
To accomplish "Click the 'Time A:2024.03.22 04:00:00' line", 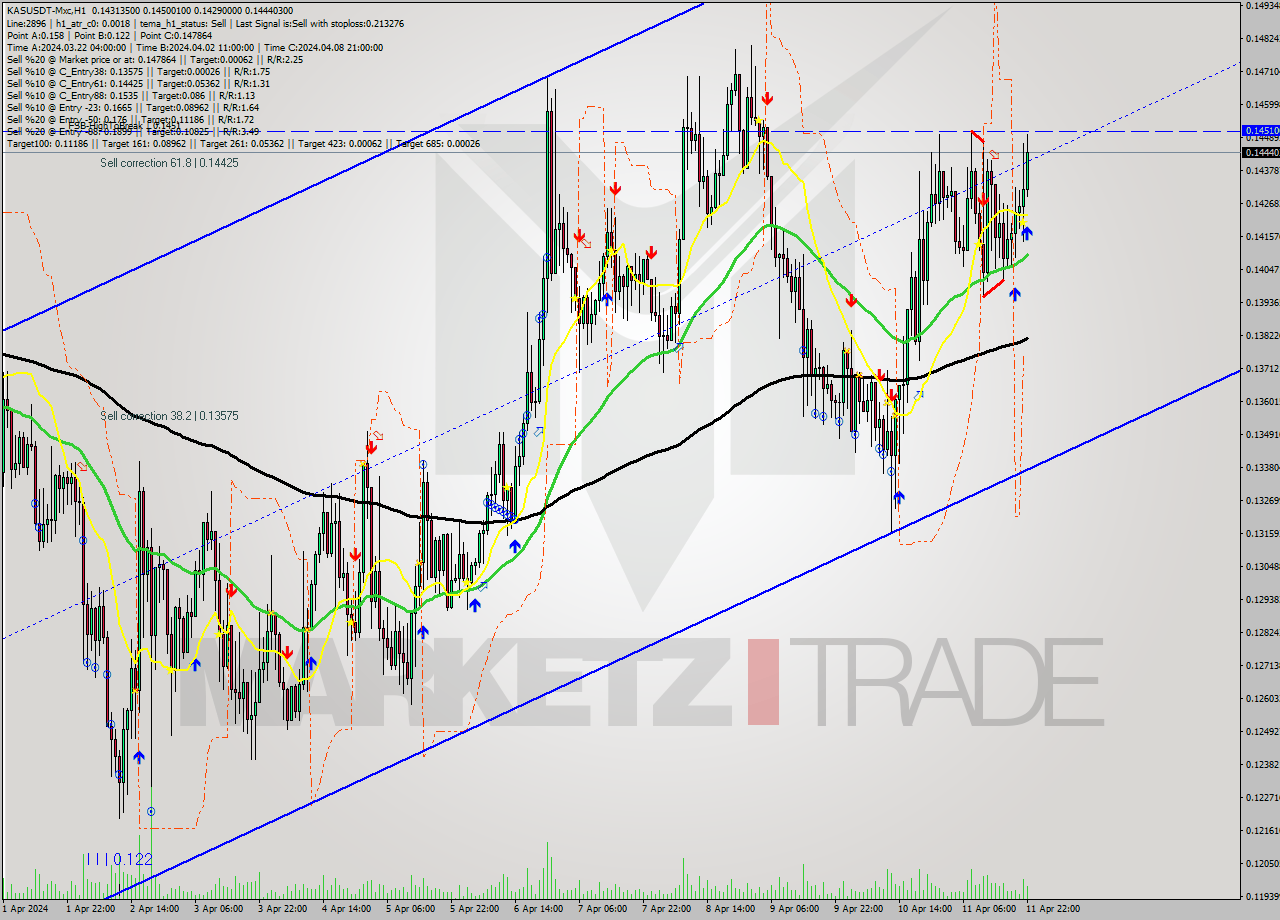I will click(194, 47).
